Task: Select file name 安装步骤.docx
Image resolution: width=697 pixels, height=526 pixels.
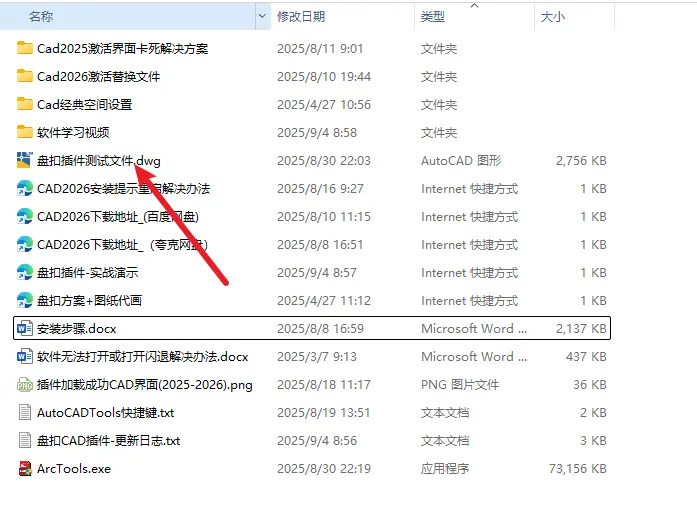Action: point(76,329)
